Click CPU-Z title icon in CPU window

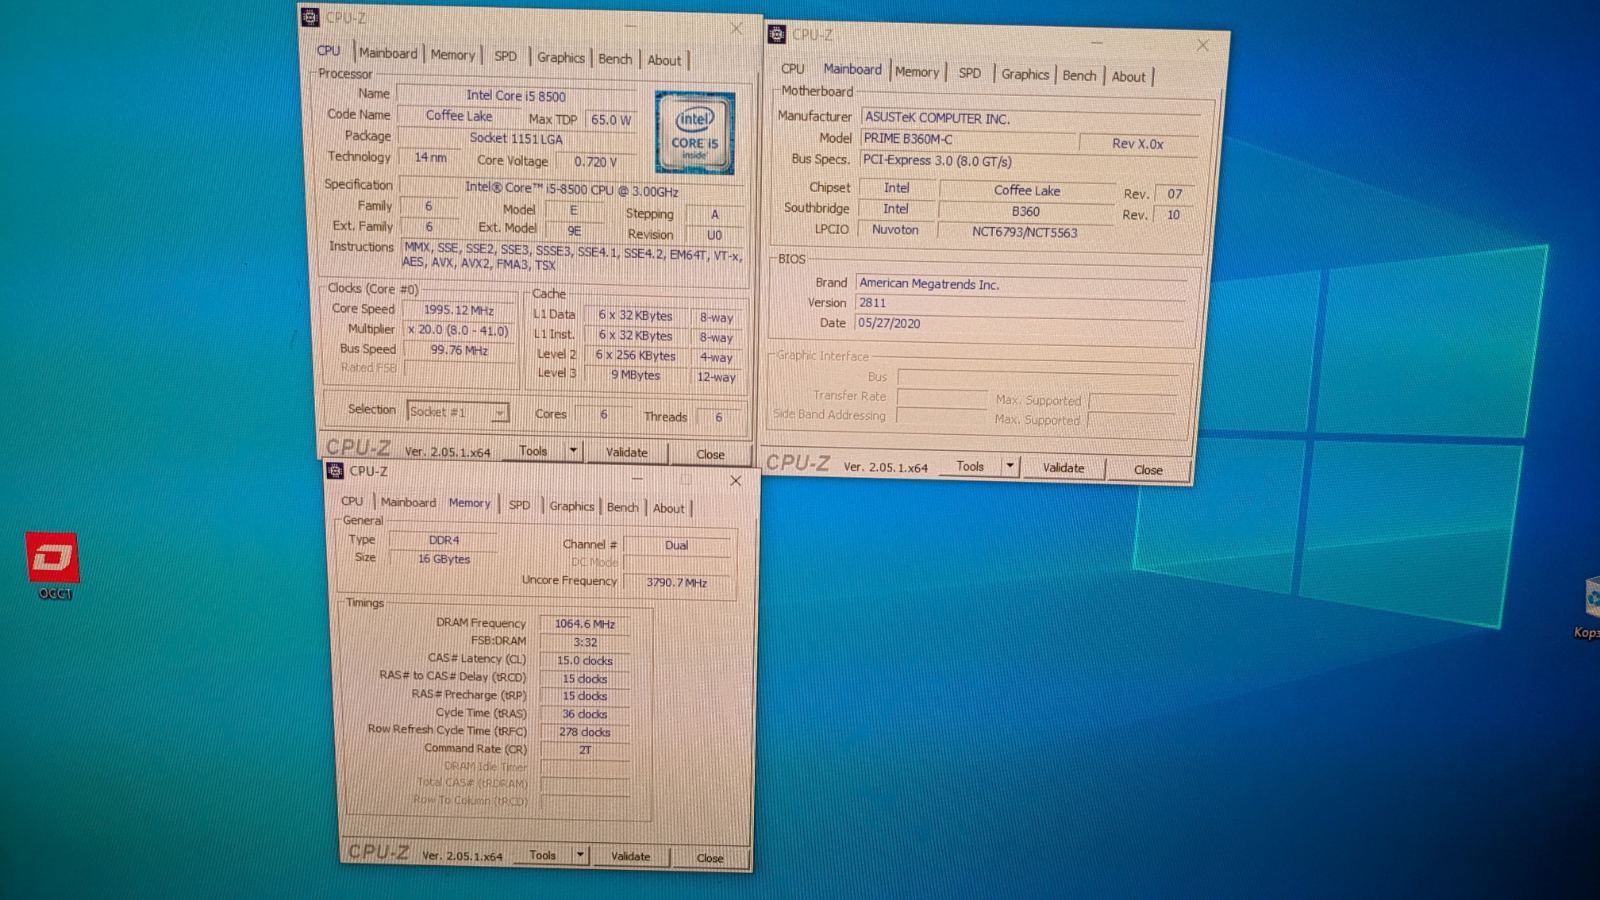[x=311, y=17]
